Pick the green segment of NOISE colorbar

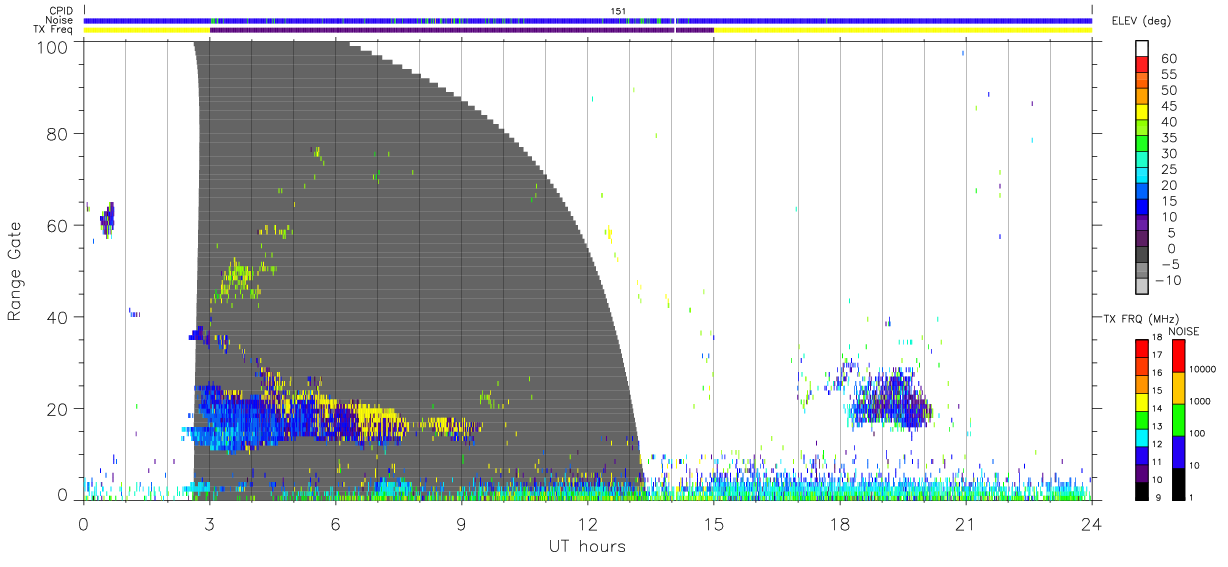coord(1178,418)
